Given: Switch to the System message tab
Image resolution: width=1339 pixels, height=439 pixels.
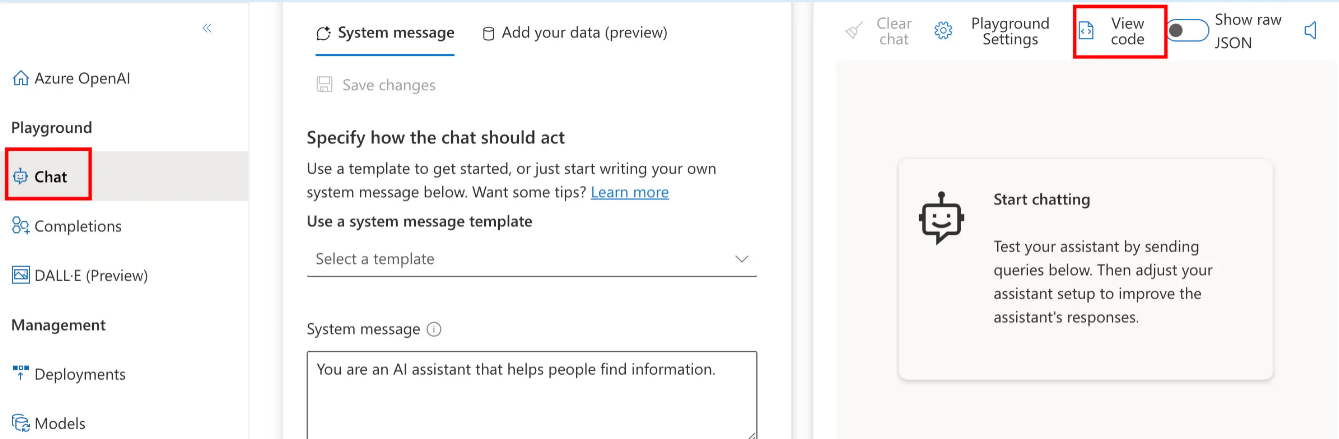Looking at the screenshot, I should click(x=385, y=33).
